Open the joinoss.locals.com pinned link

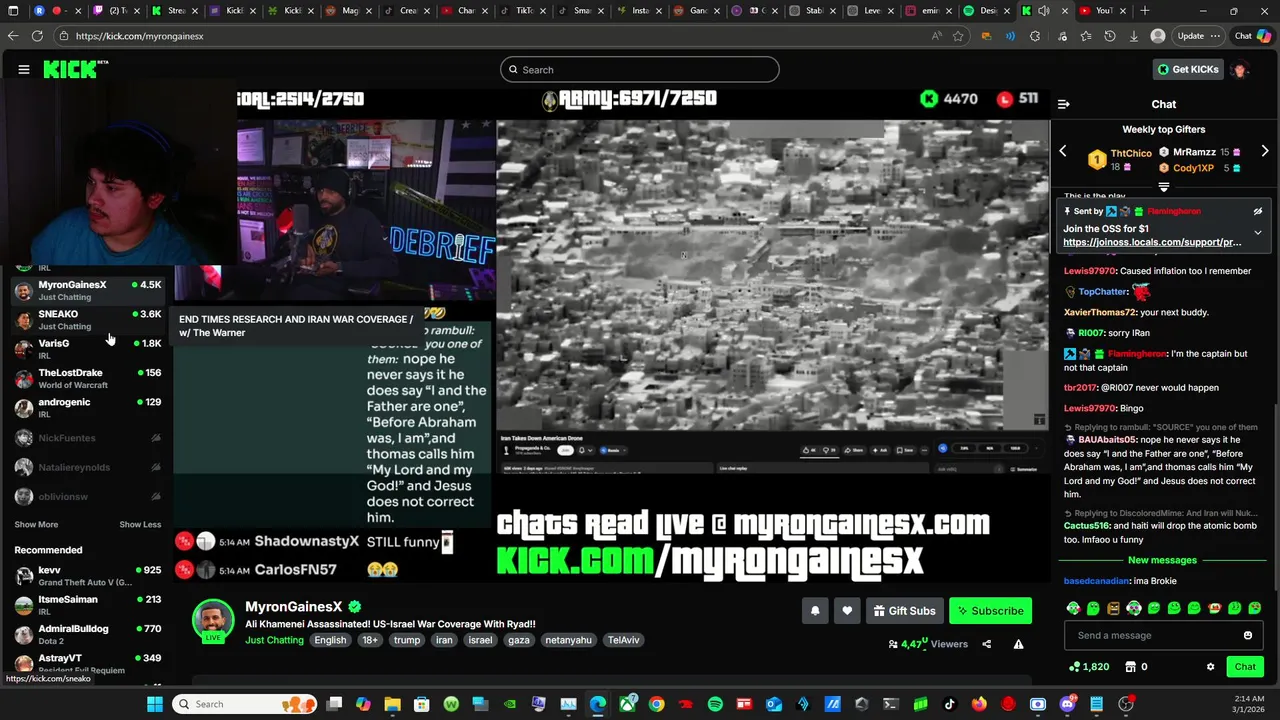[1152, 242]
